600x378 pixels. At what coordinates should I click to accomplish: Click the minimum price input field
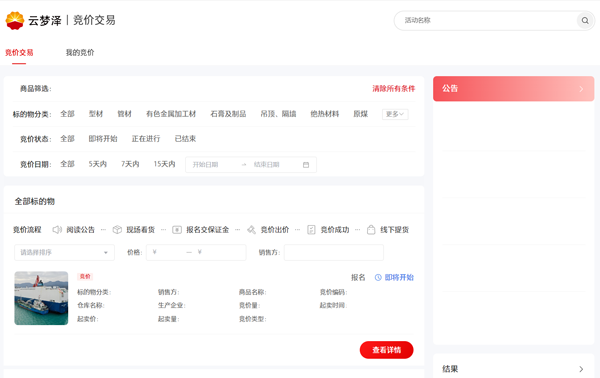click(166, 252)
